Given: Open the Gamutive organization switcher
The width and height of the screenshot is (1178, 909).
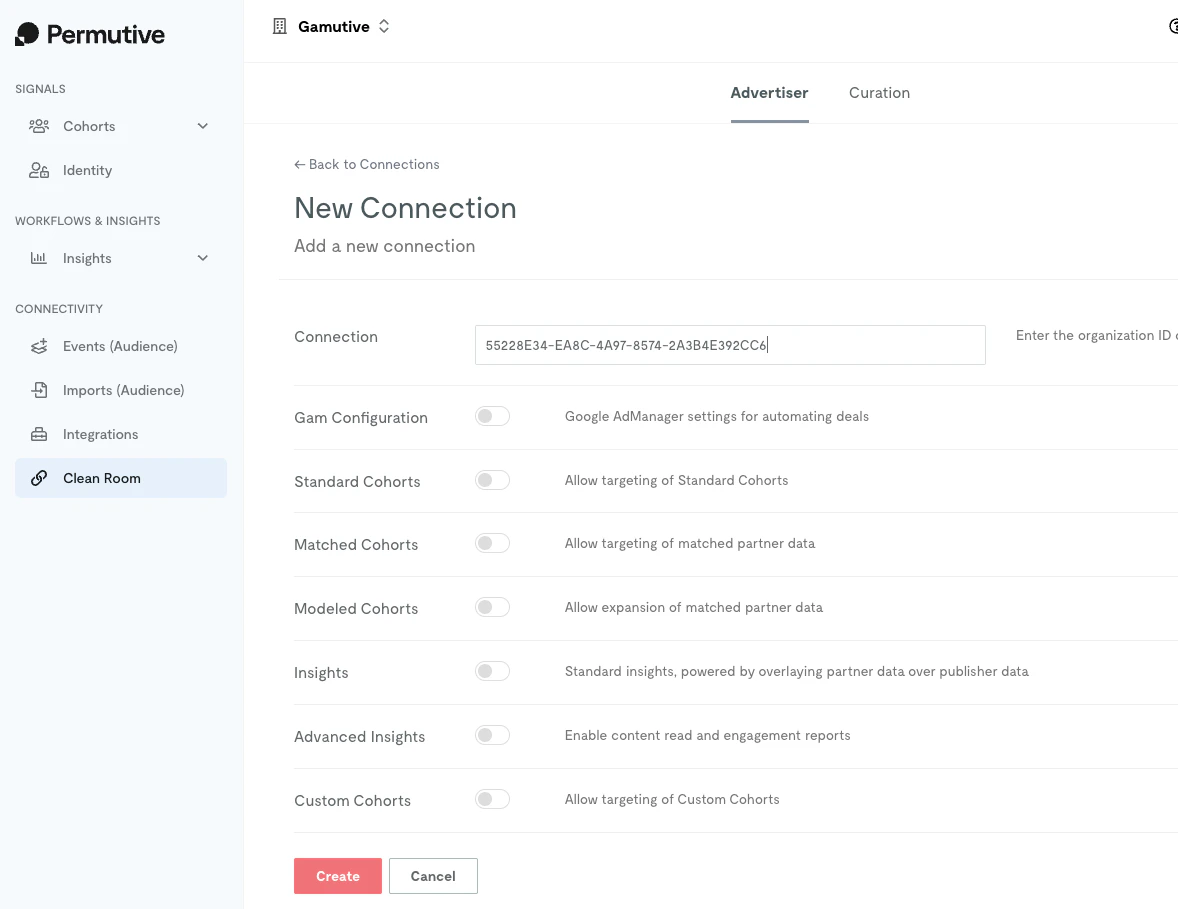Looking at the screenshot, I should (384, 26).
